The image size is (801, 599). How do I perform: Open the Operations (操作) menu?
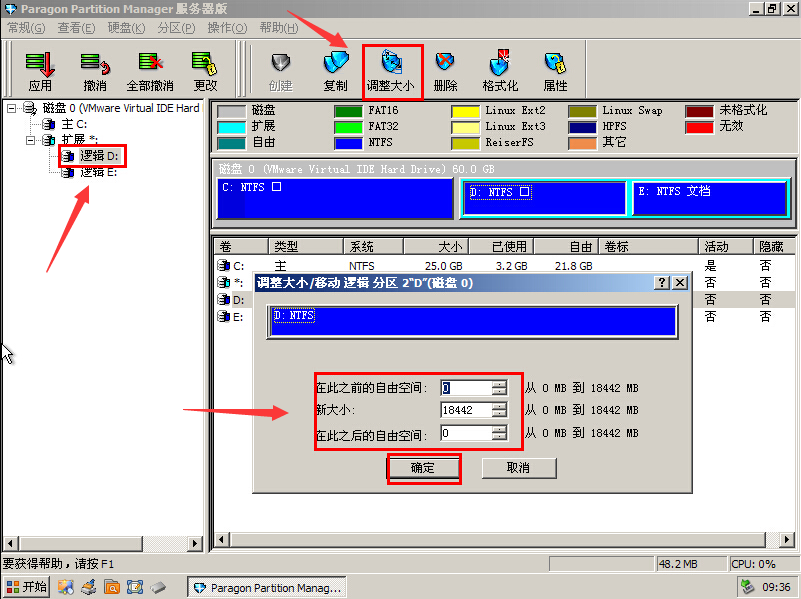pos(227,28)
